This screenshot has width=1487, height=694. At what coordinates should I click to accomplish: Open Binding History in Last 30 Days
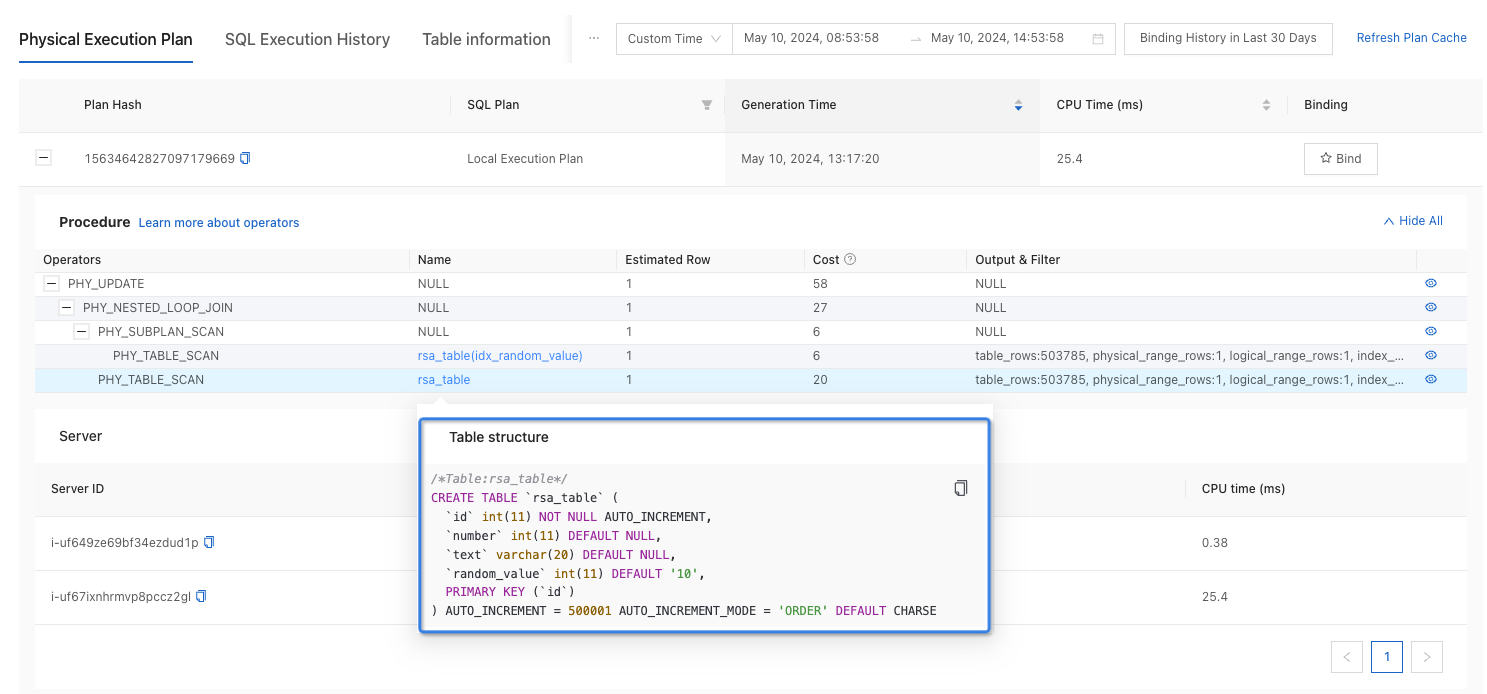point(1228,38)
